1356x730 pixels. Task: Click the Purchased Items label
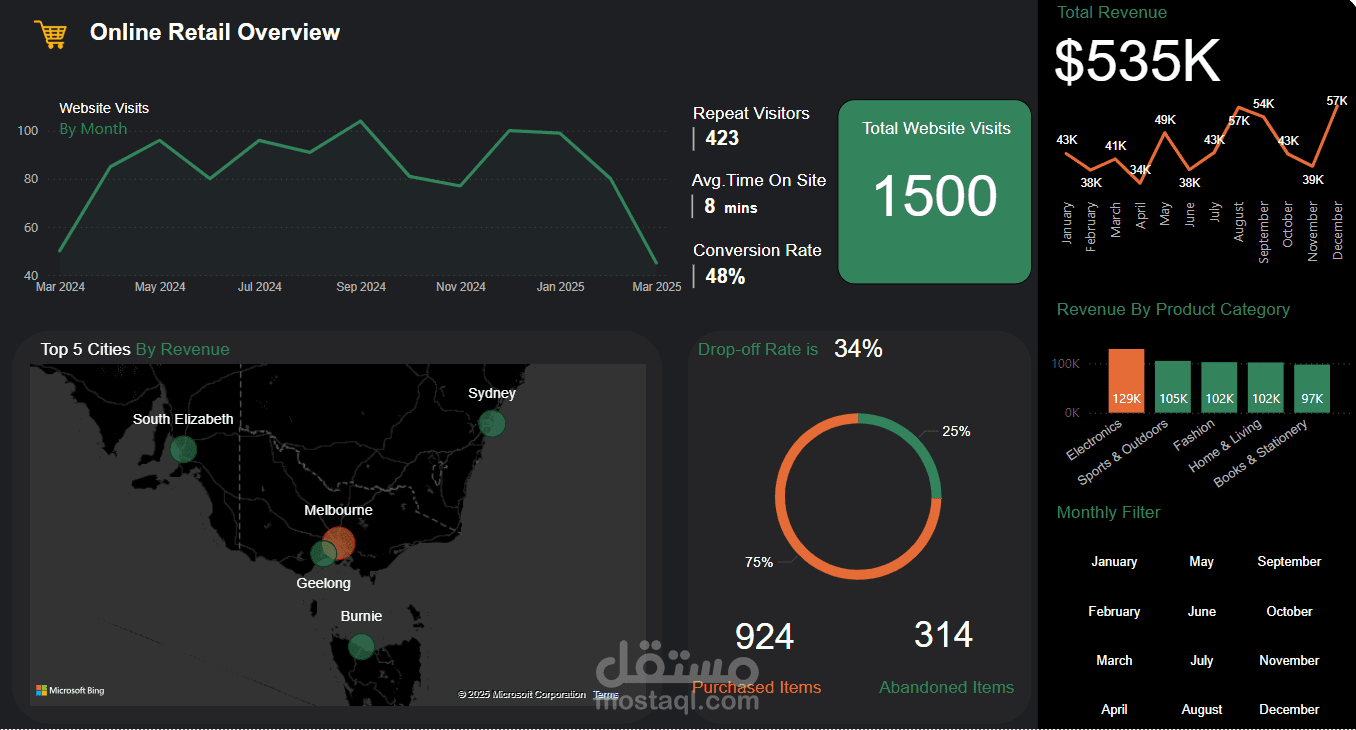[756, 687]
